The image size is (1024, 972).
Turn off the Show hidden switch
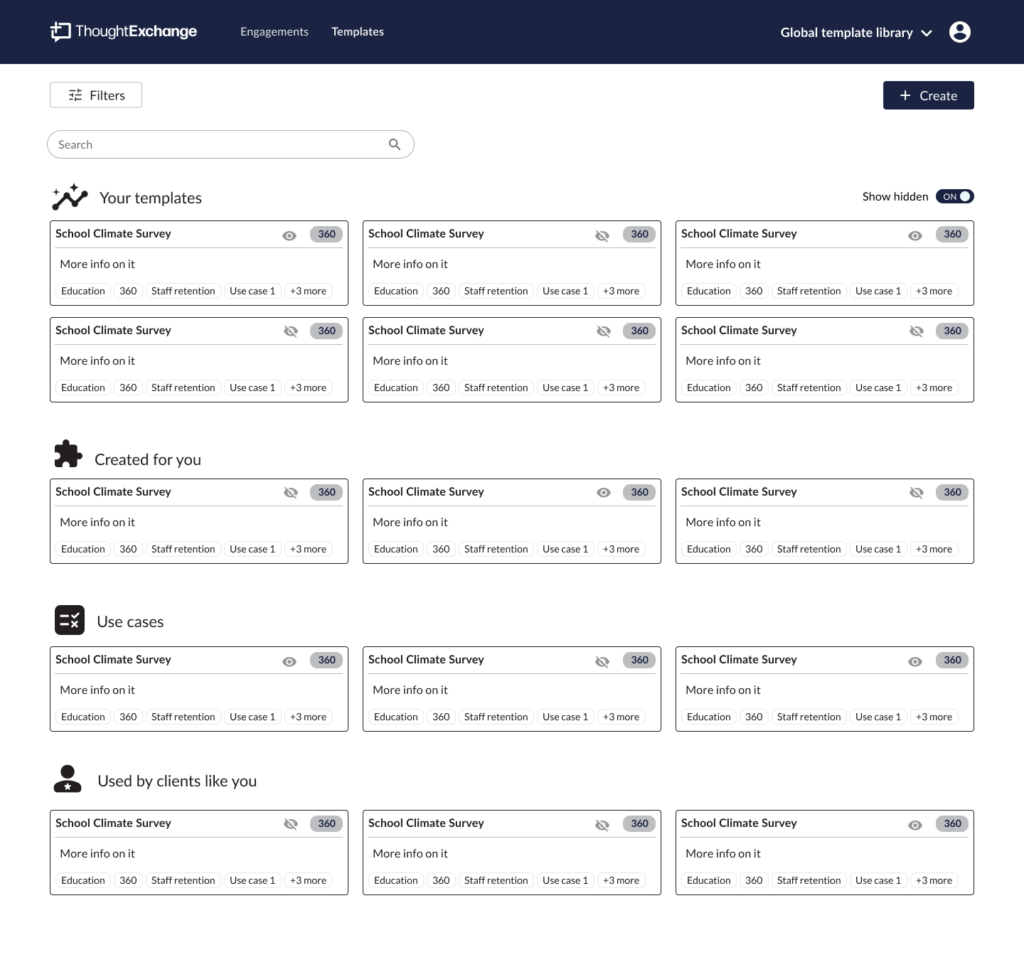coord(954,197)
